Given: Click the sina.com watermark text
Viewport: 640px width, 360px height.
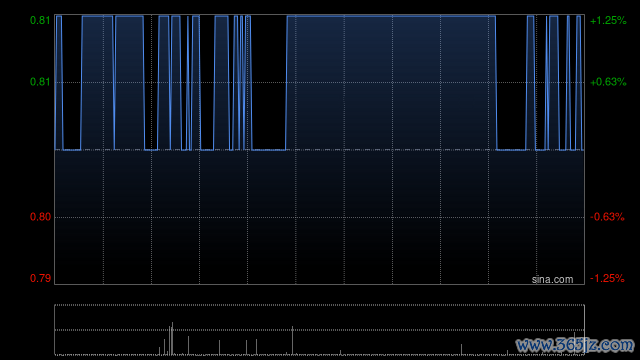Looking at the screenshot, I should [x=552, y=280].
